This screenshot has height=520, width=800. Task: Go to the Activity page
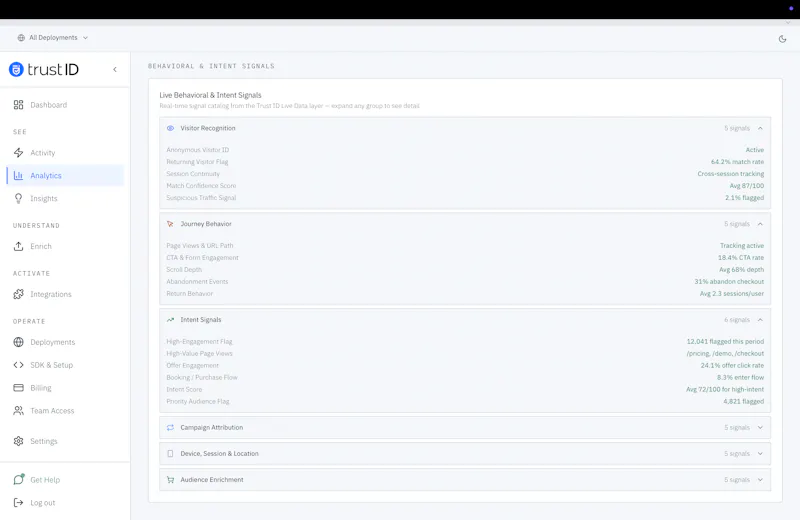click(65, 153)
